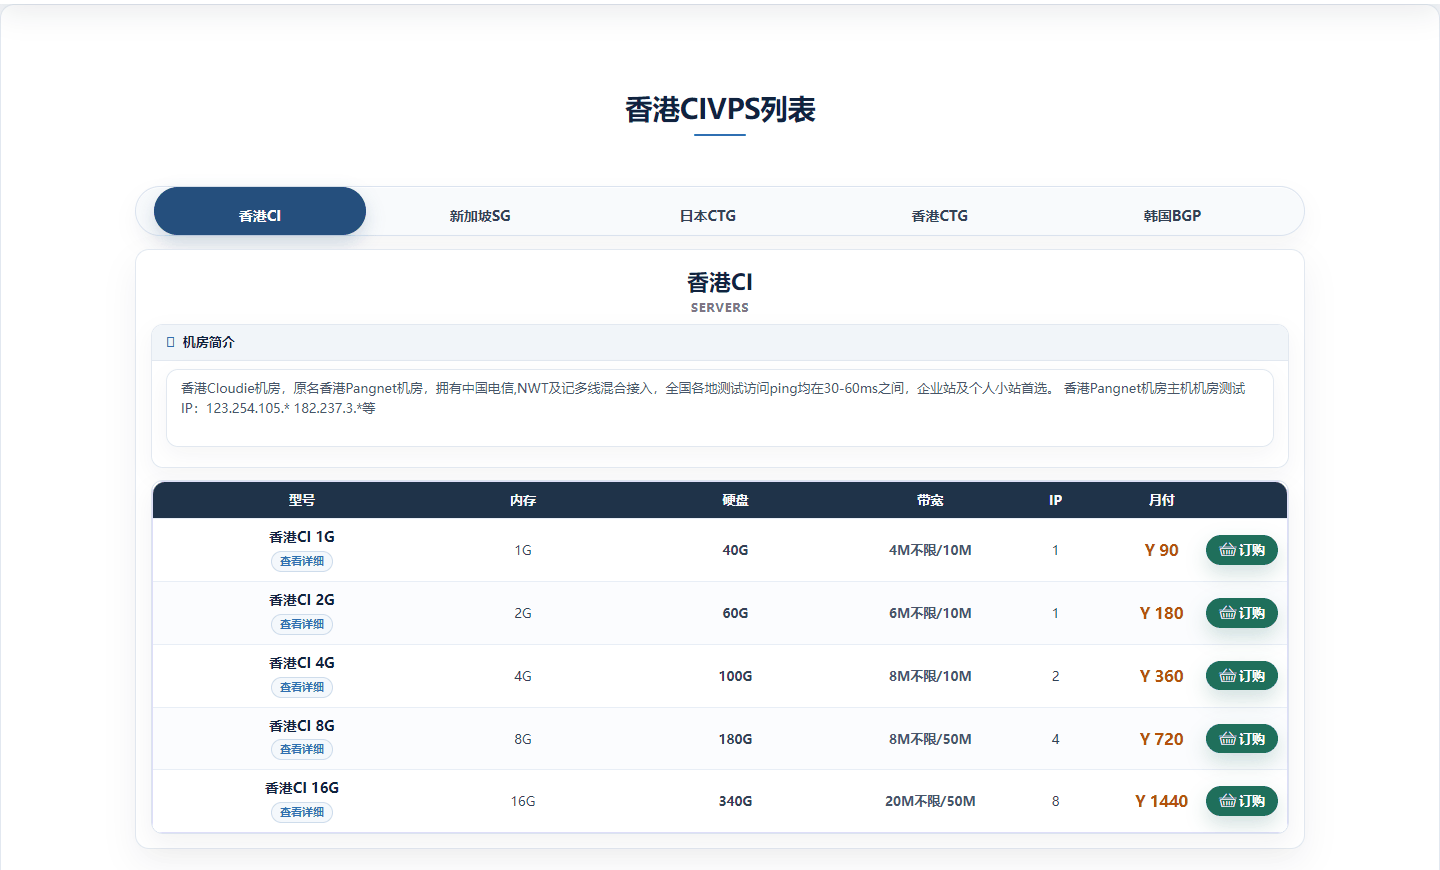1440x870 pixels.
Task: Click the IP column header
Action: 1055,500
